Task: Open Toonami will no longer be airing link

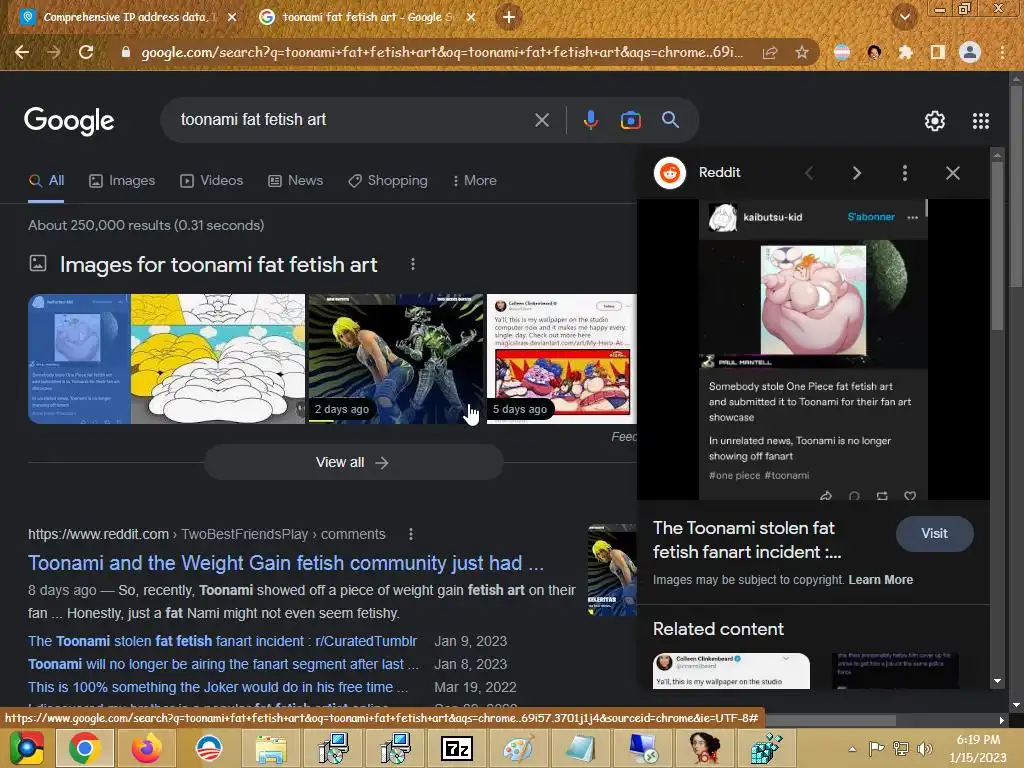Action: tap(223, 664)
